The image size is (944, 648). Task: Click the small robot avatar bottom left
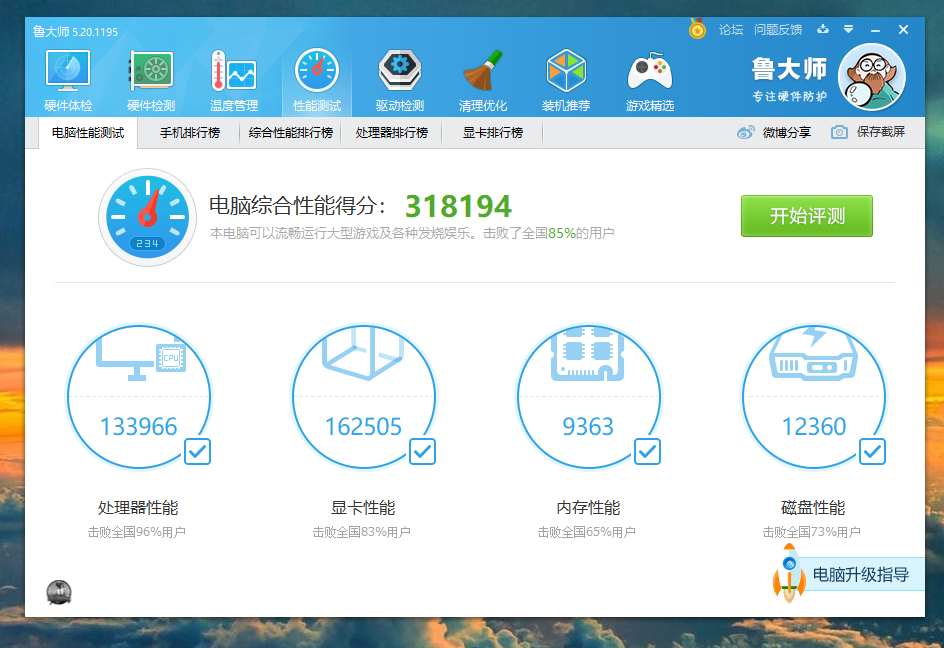(x=60, y=594)
